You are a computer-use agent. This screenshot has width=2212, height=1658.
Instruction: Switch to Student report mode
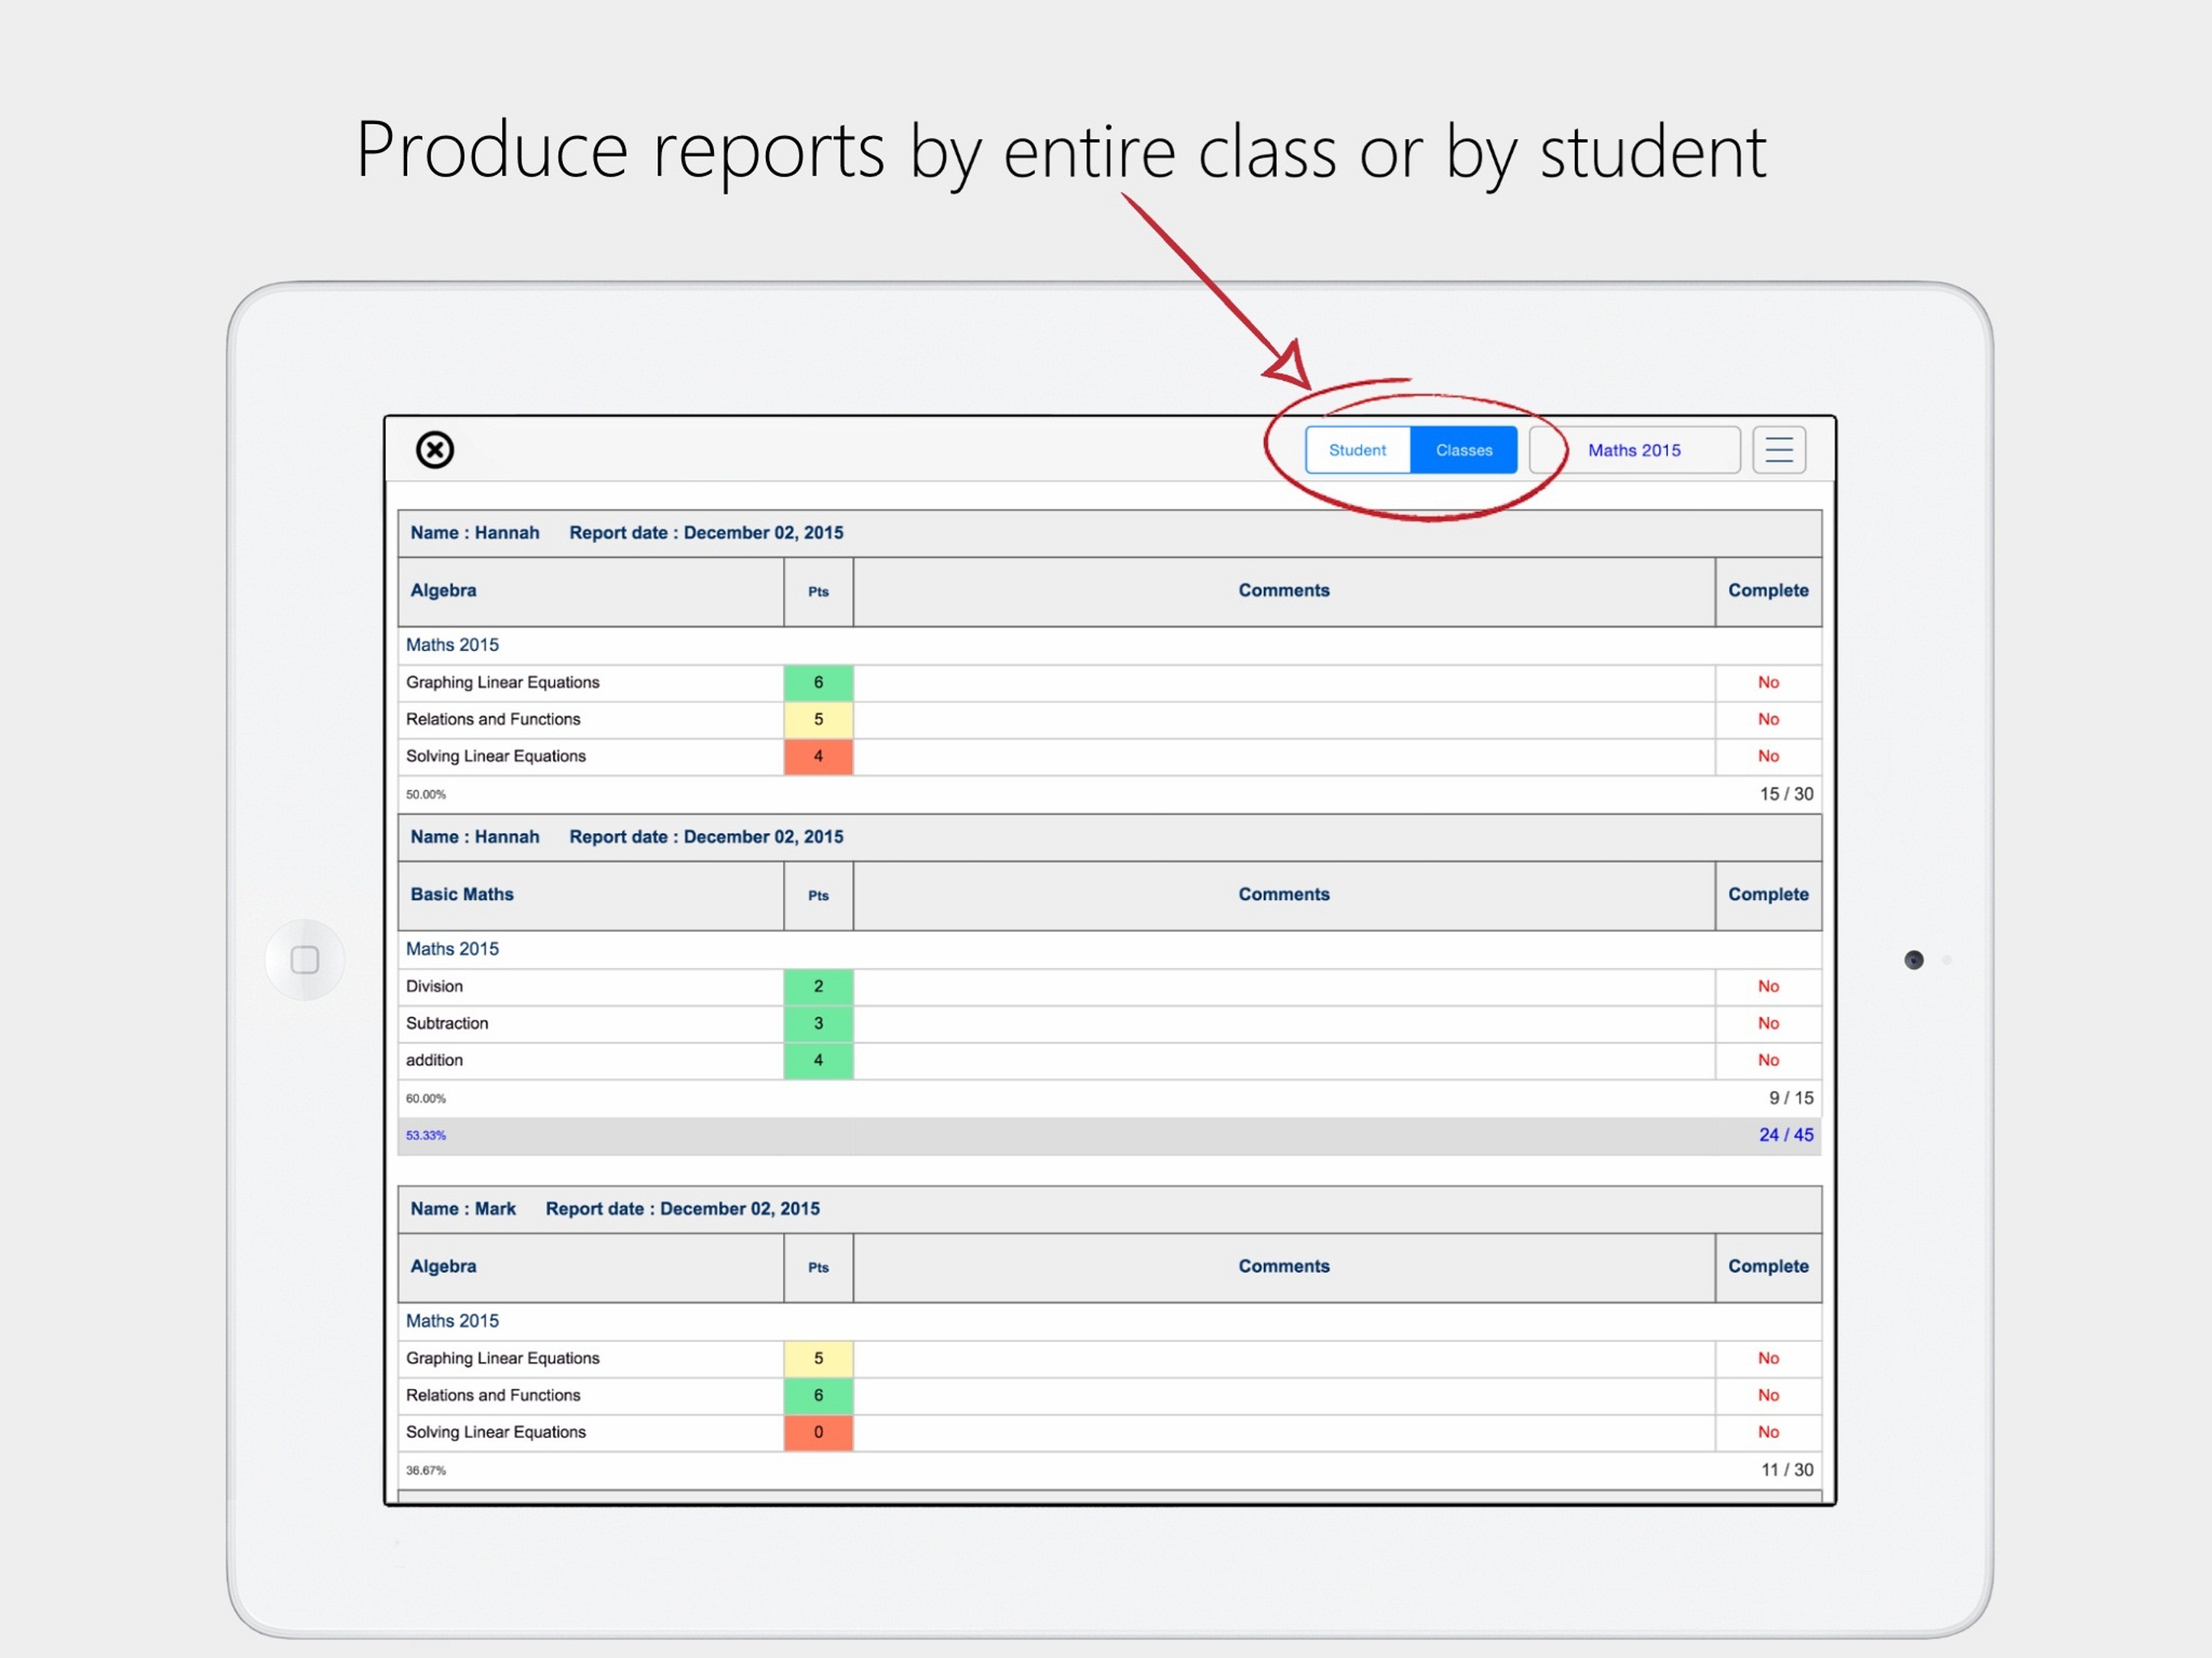click(1357, 450)
